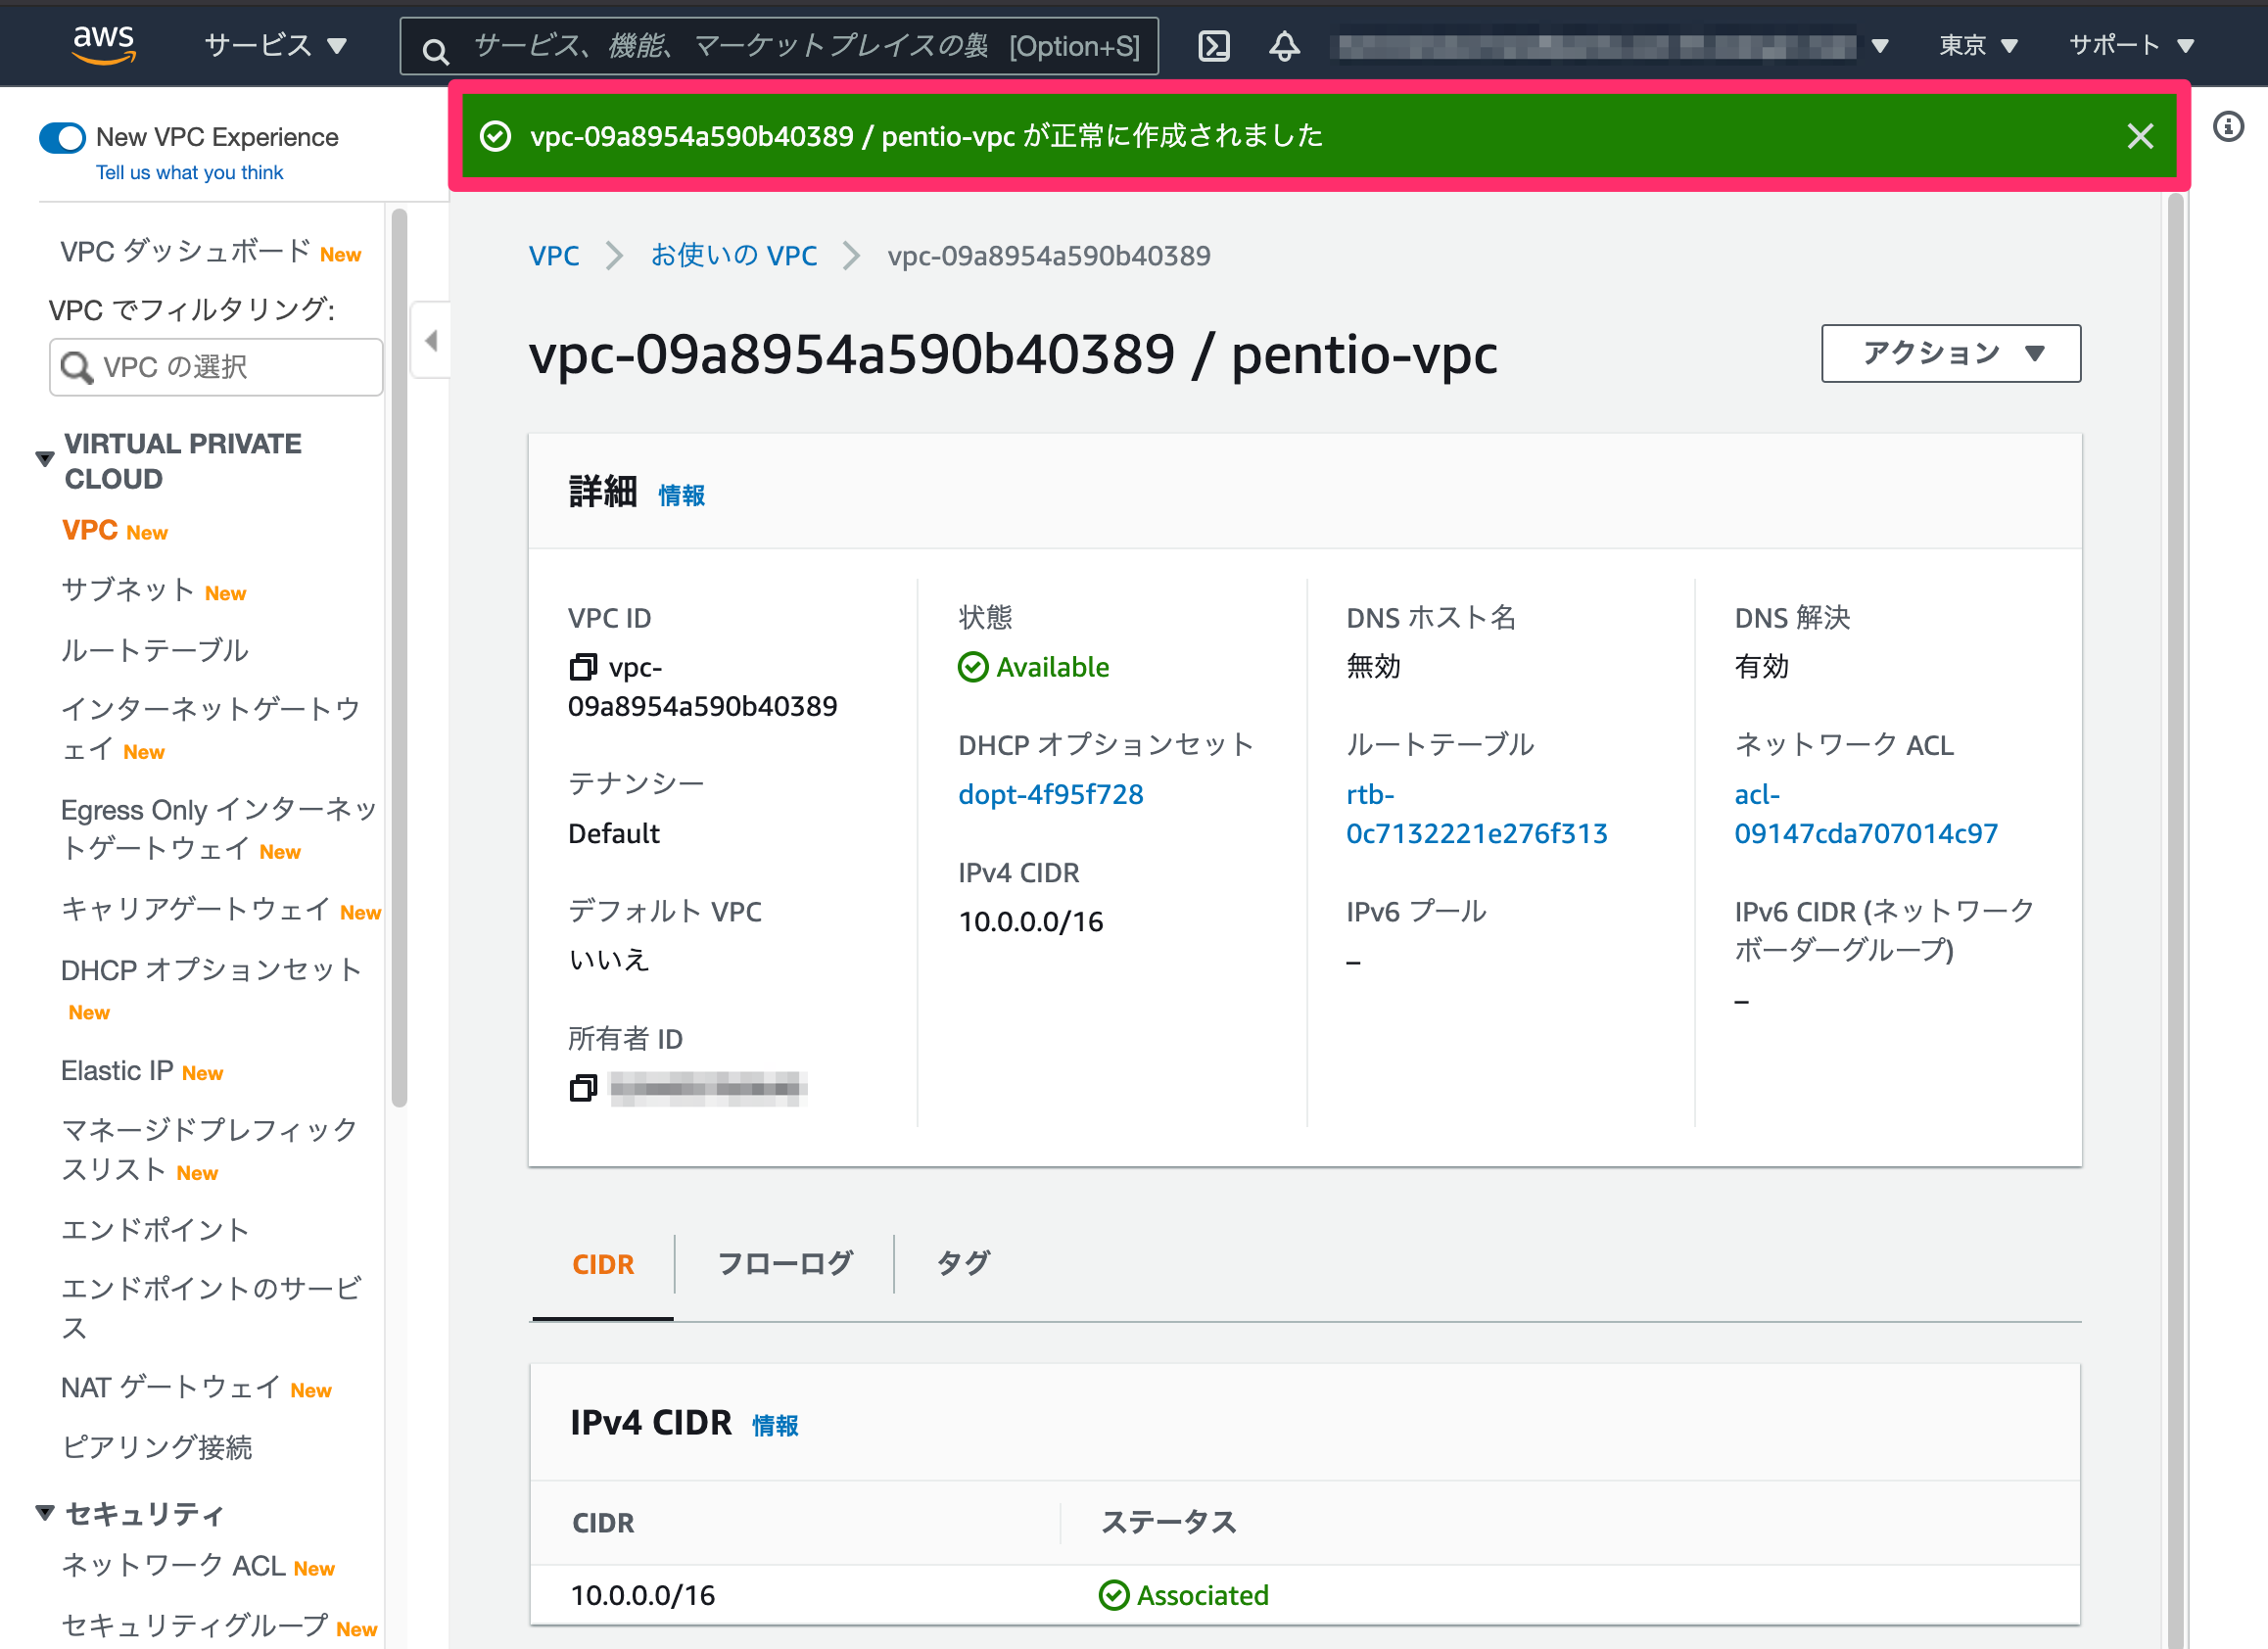Screen dimensions: 2268x1649
Task: Collapse the VIRTUAL PRIVATE CLOUD section
Action: pos(45,459)
